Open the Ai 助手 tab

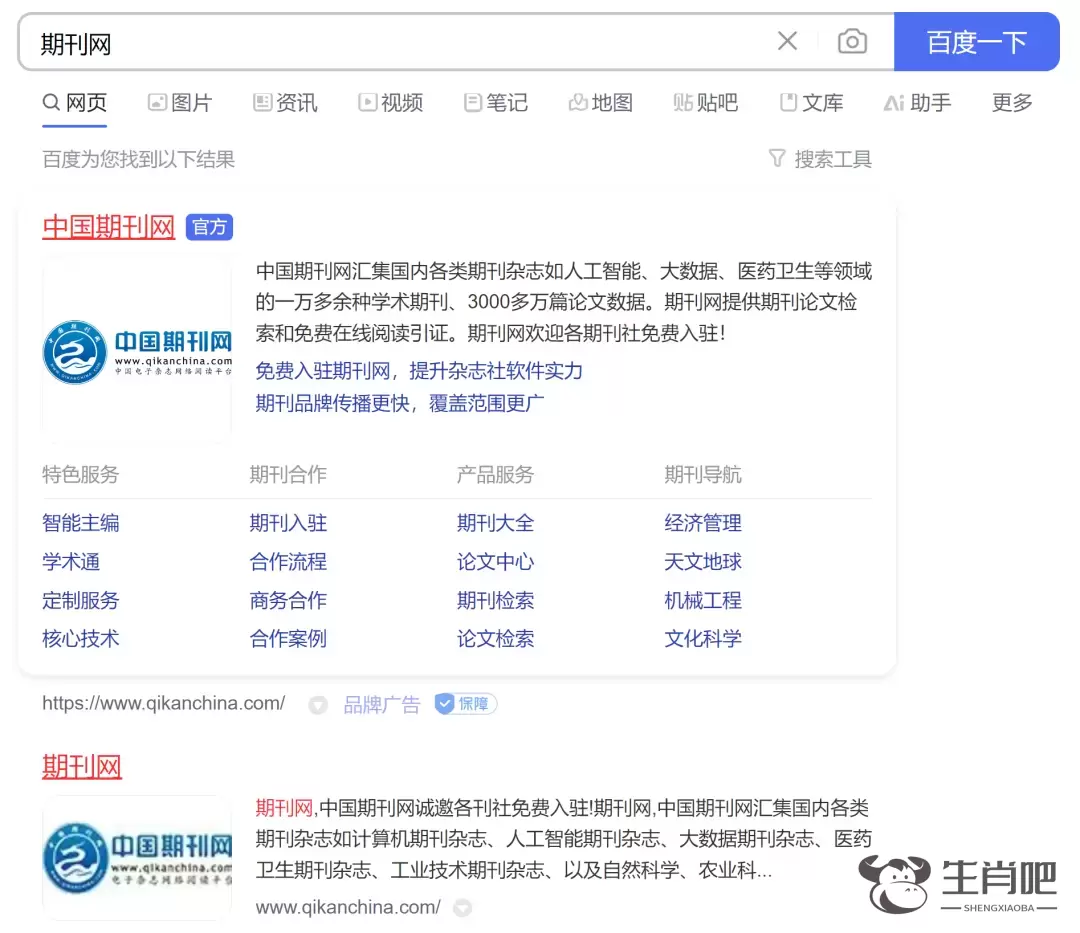(x=917, y=103)
